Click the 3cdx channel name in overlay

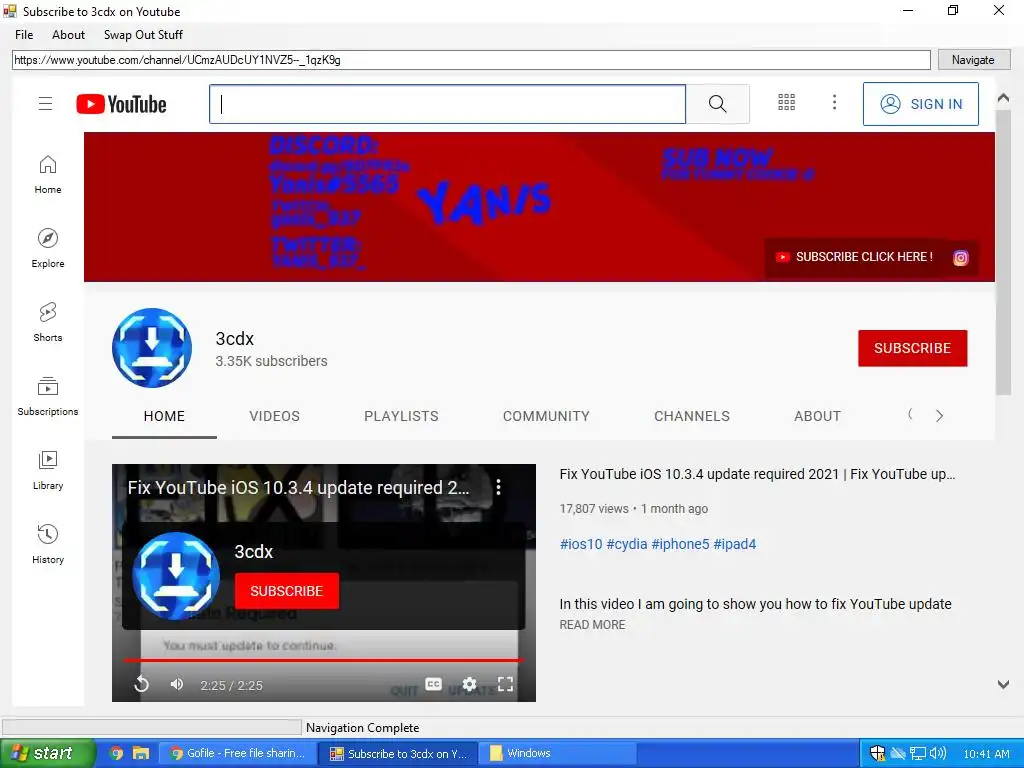point(253,552)
